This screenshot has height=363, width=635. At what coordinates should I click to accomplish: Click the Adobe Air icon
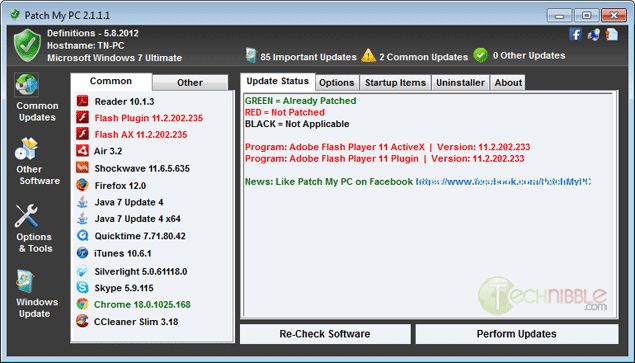pyautogui.click(x=82, y=151)
